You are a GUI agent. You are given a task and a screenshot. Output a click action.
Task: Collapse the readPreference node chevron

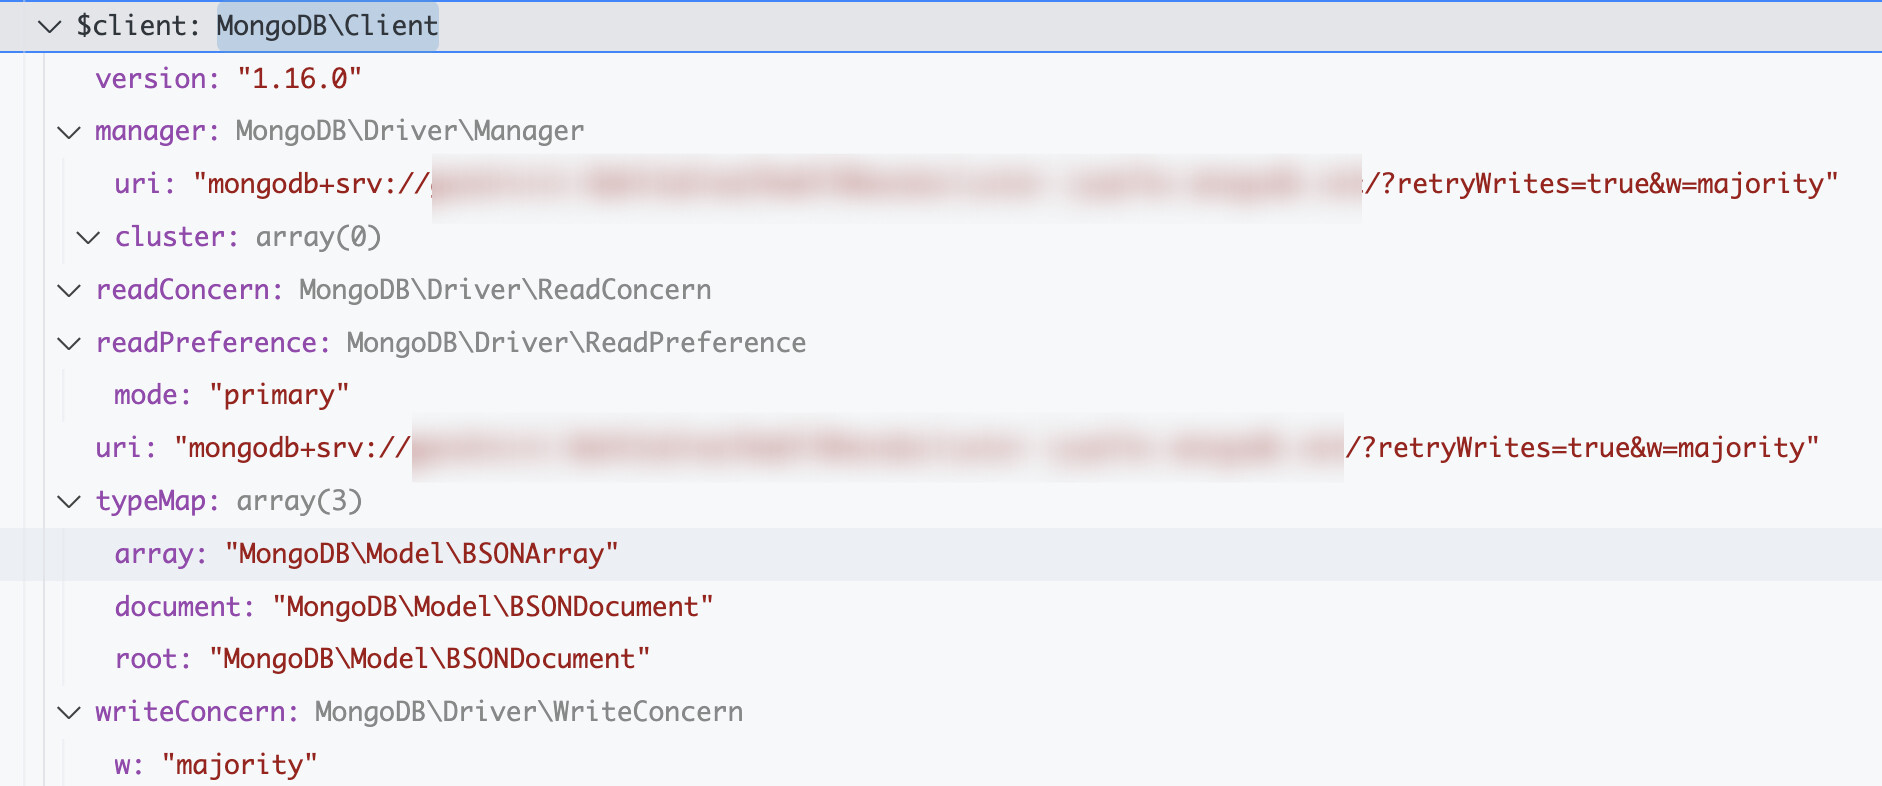pyautogui.click(x=69, y=344)
